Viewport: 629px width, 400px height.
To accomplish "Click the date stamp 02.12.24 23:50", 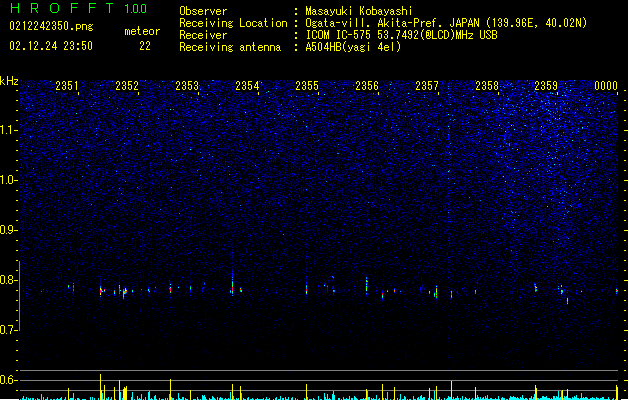I will point(51,46).
